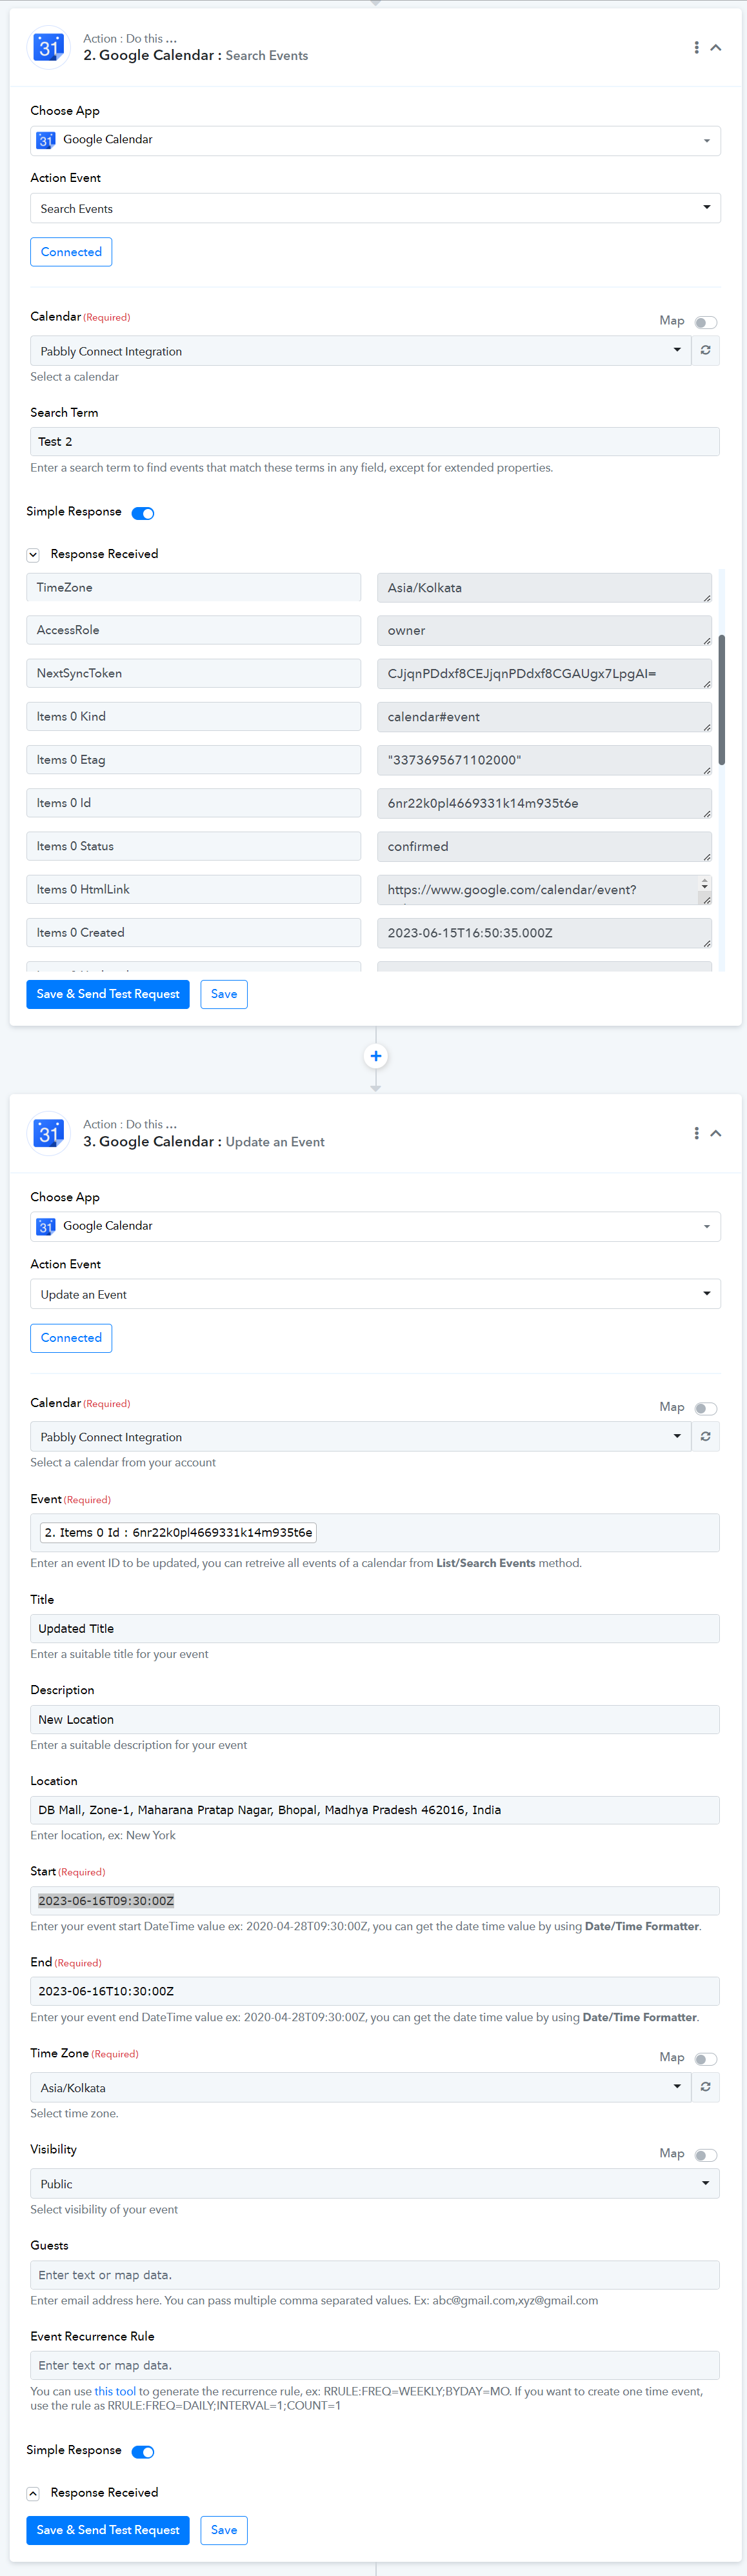Click Event Recurrence Rule input field
The image size is (747, 2576).
375,2365
